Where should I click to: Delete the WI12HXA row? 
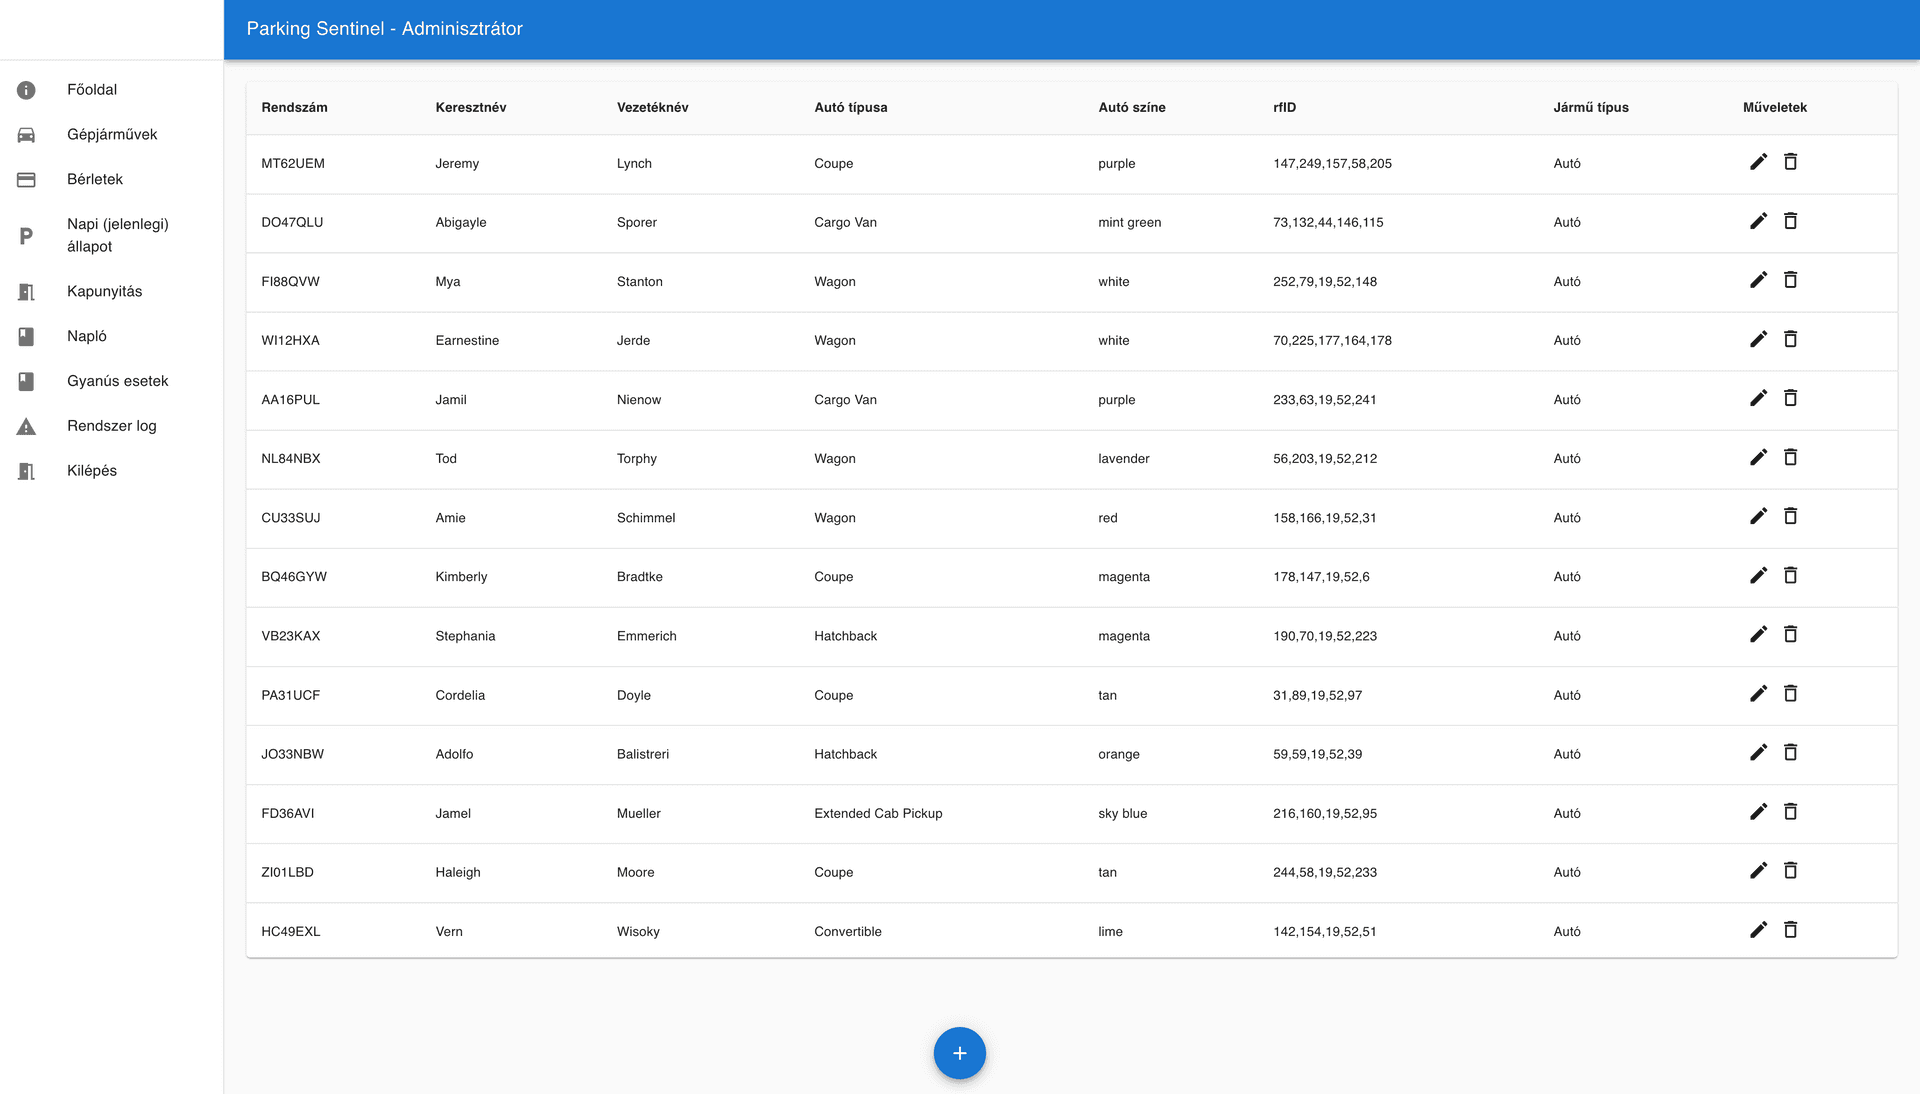pyautogui.click(x=1791, y=339)
